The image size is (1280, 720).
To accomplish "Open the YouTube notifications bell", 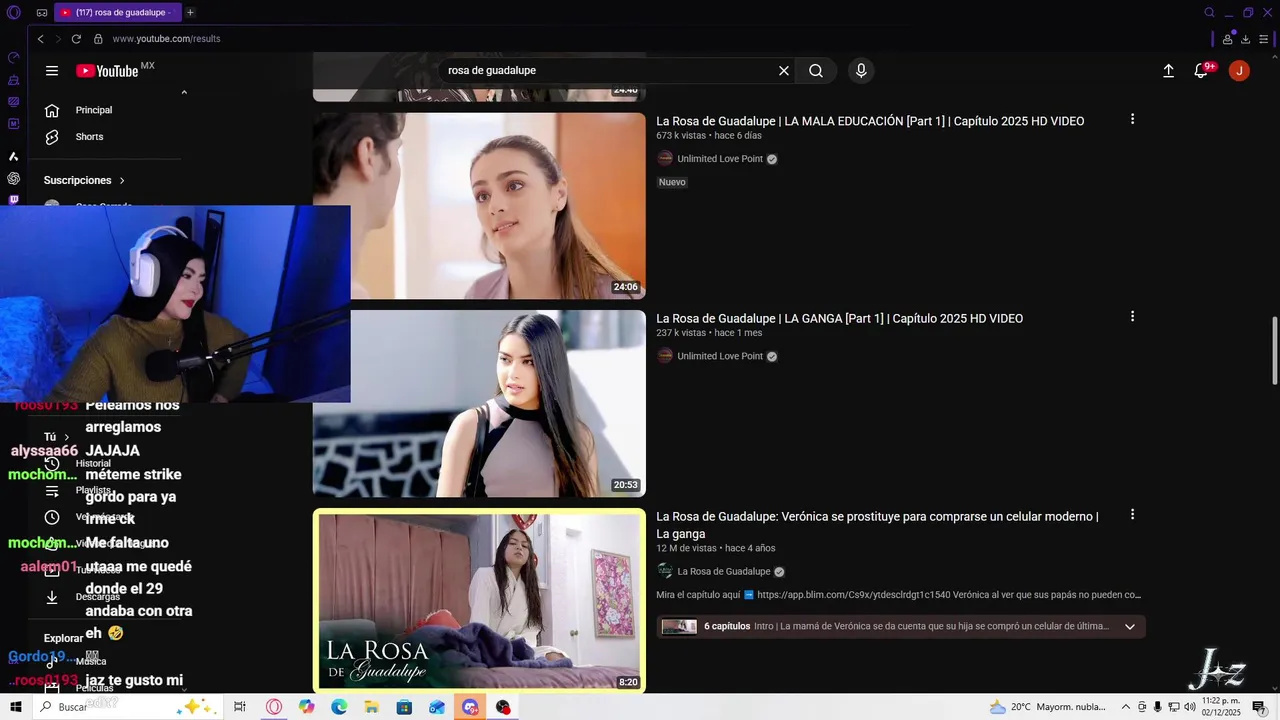I will click(1202, 71).
